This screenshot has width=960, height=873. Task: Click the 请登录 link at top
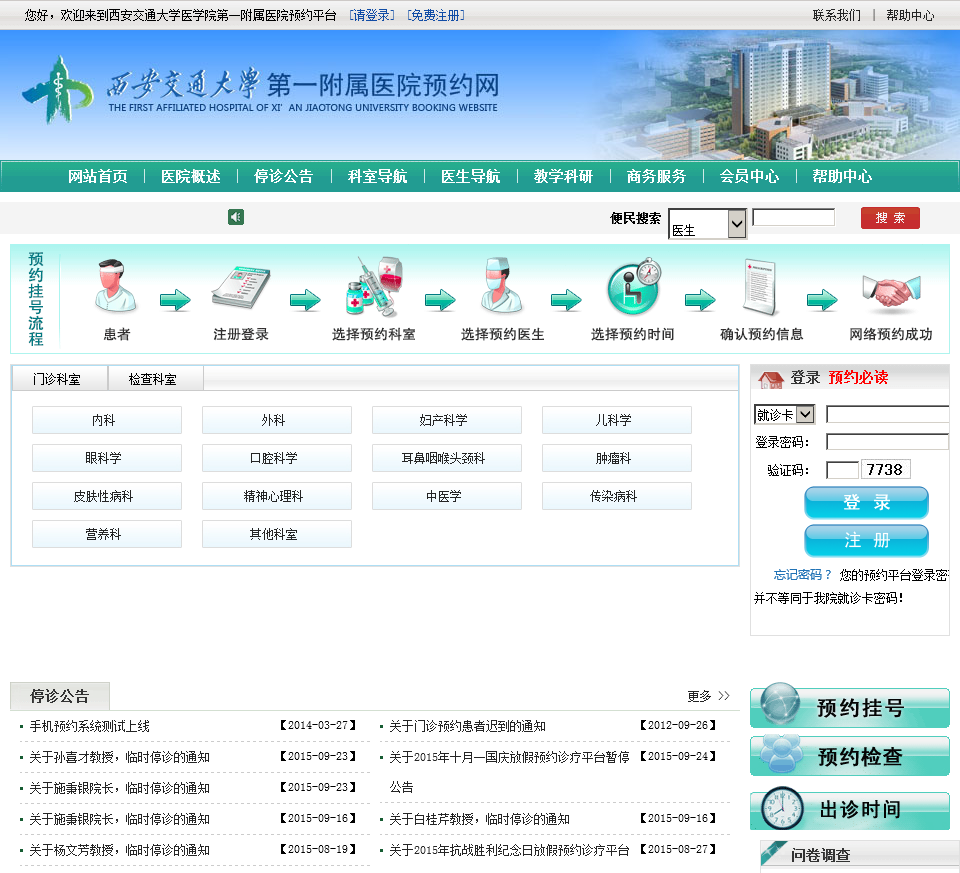[372, 15]
